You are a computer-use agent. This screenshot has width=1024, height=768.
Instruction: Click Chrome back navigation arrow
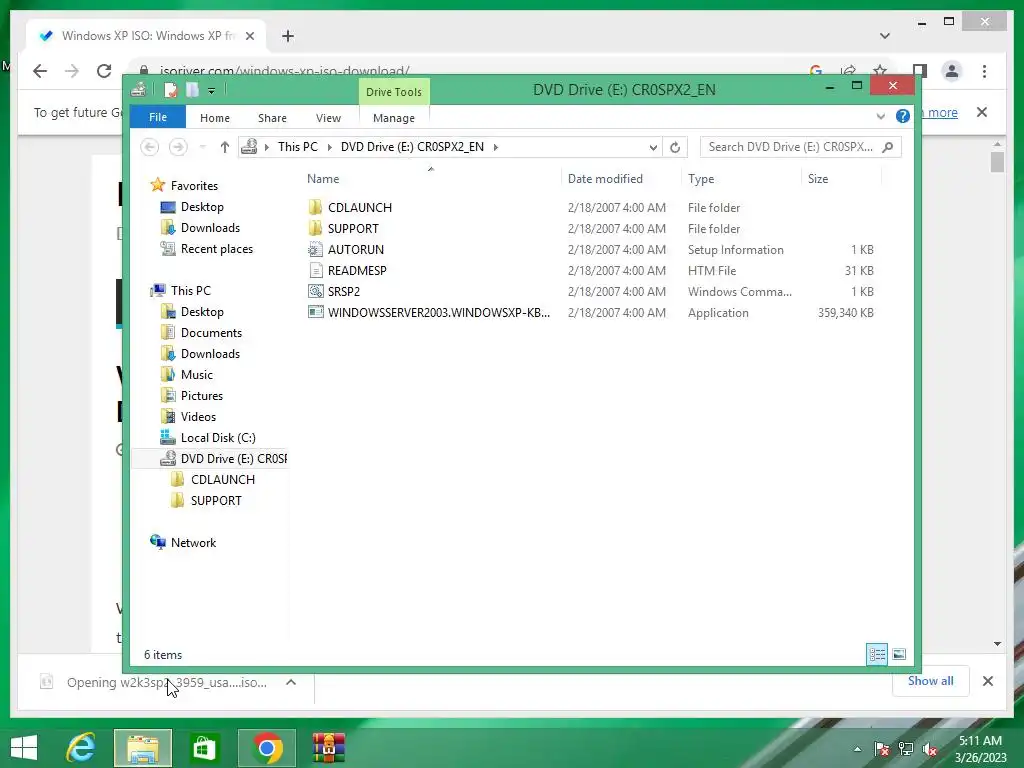click(x=40, y=71)
